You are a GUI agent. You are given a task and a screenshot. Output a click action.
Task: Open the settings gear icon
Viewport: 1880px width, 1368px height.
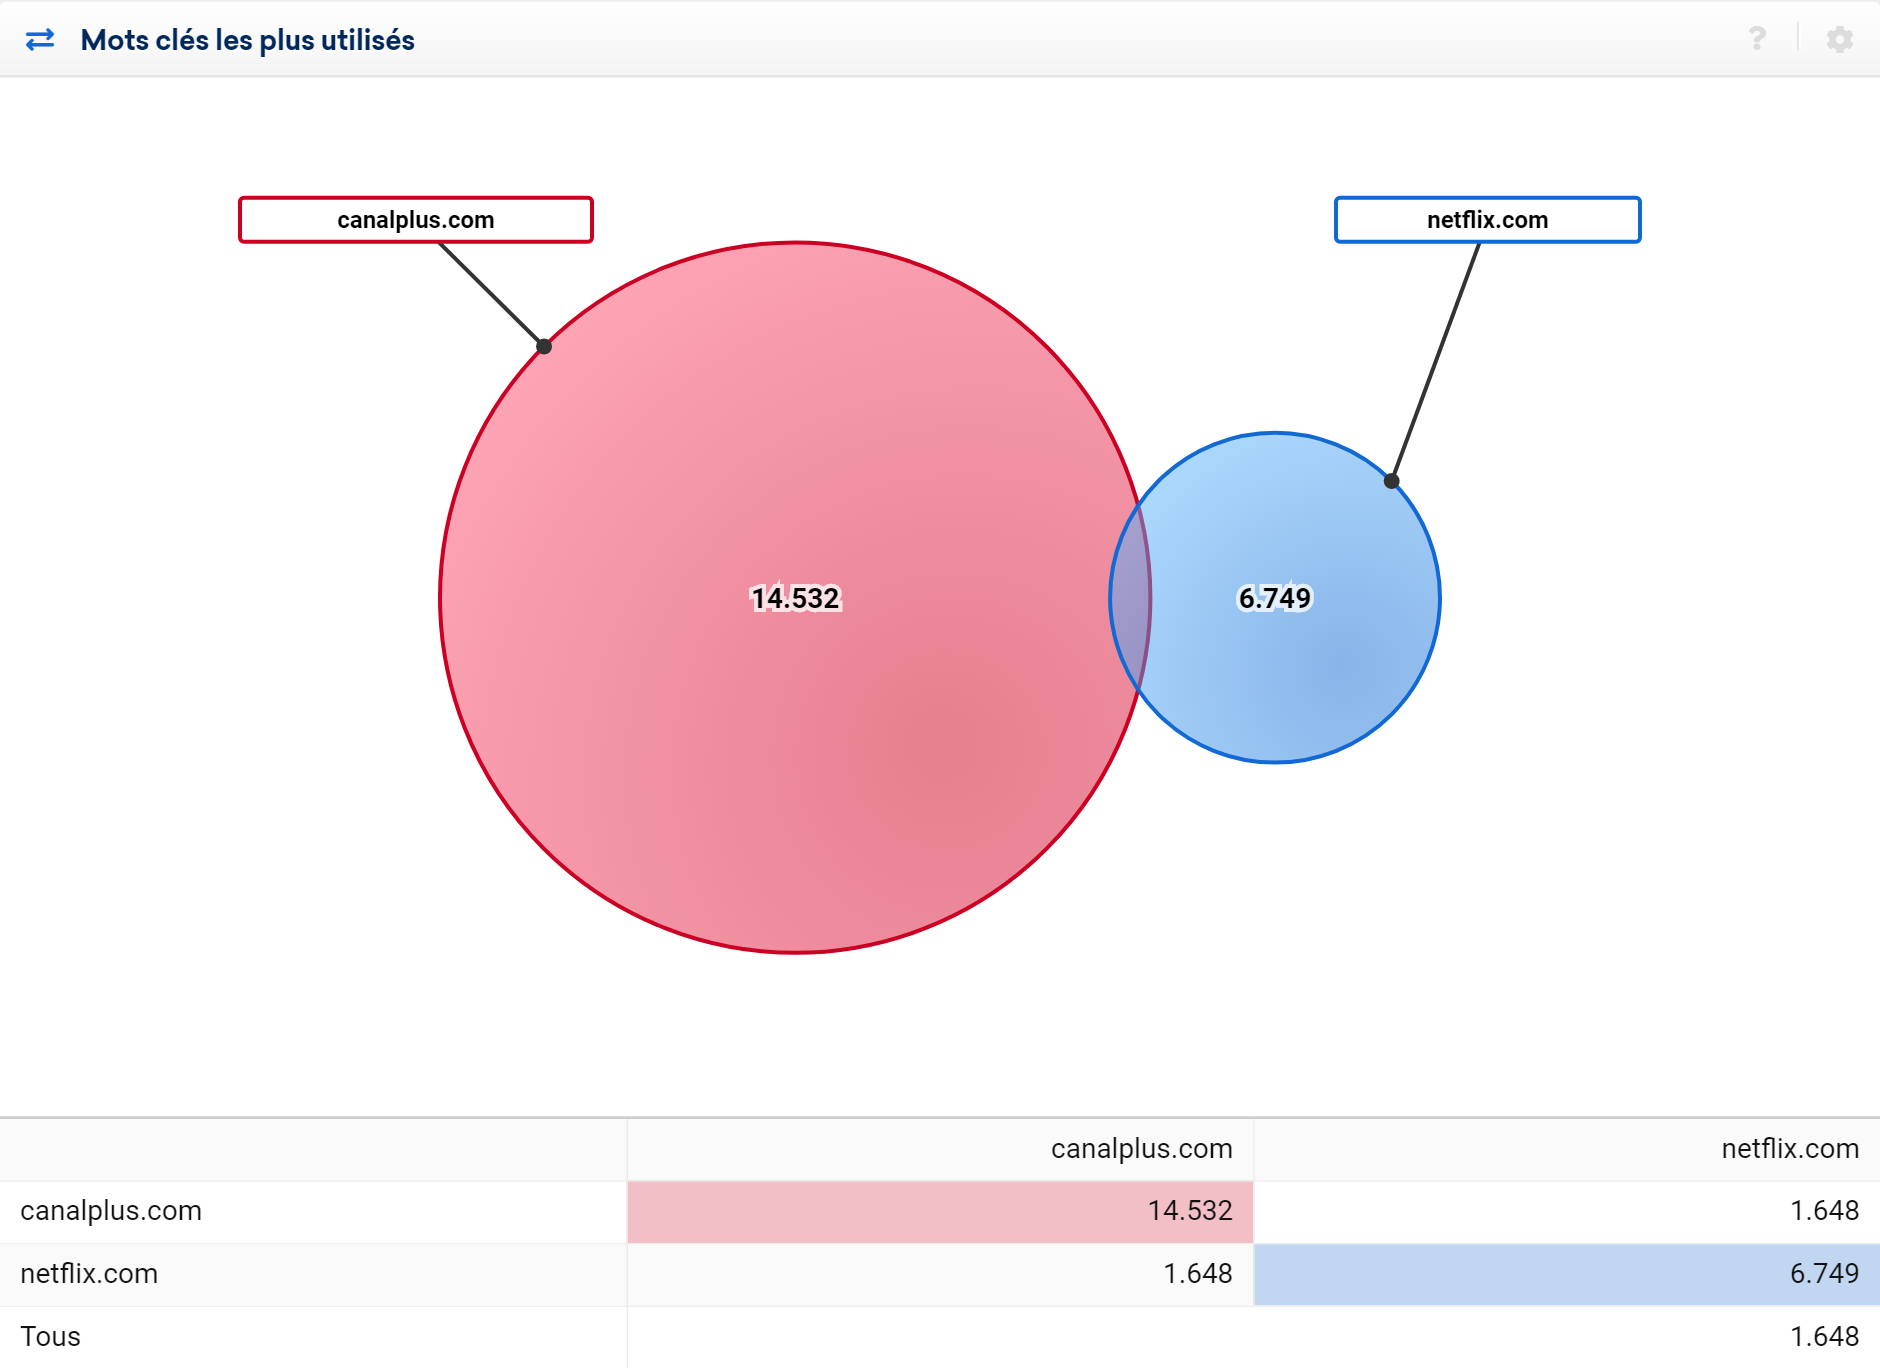pyautogui.click(x=1839, y=39)
